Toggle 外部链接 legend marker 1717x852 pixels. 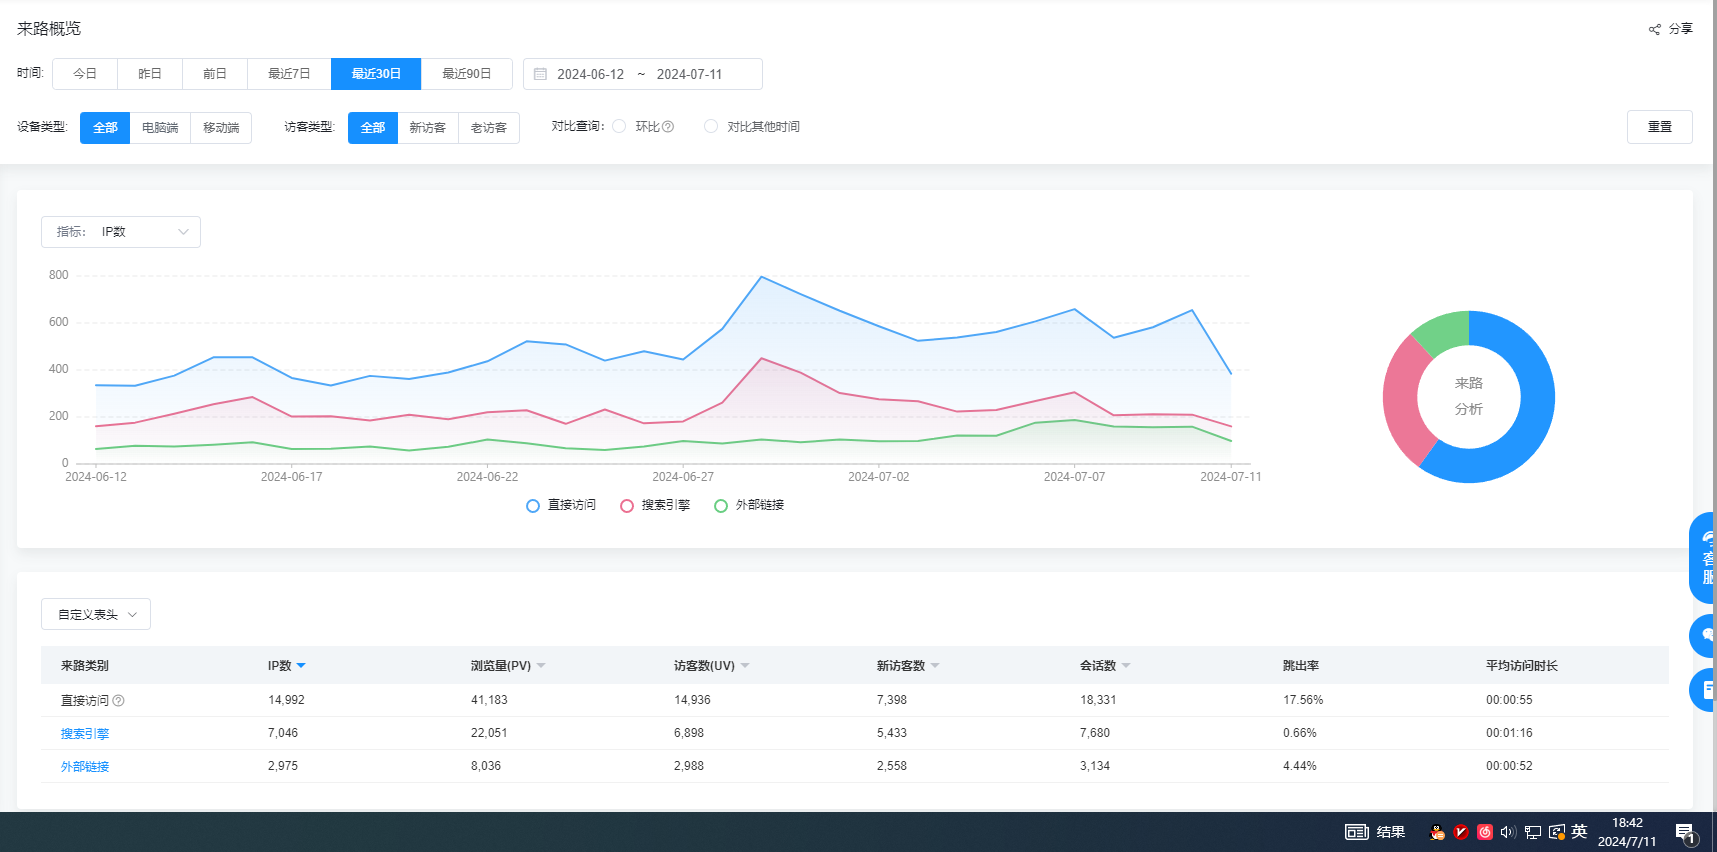coord(721,506)
